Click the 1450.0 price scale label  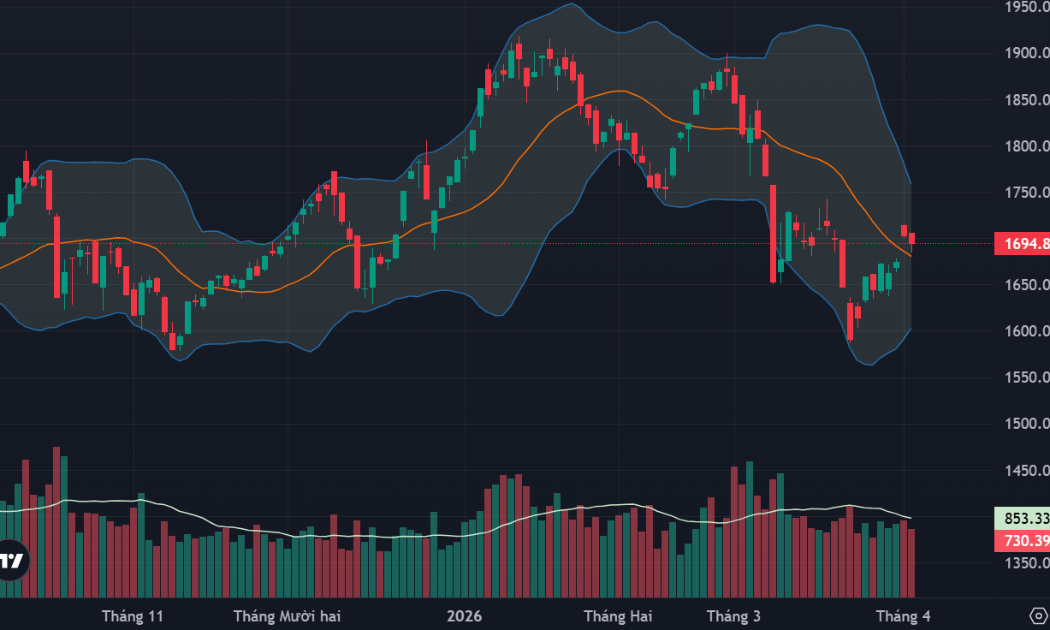(x=1026, y=470)
